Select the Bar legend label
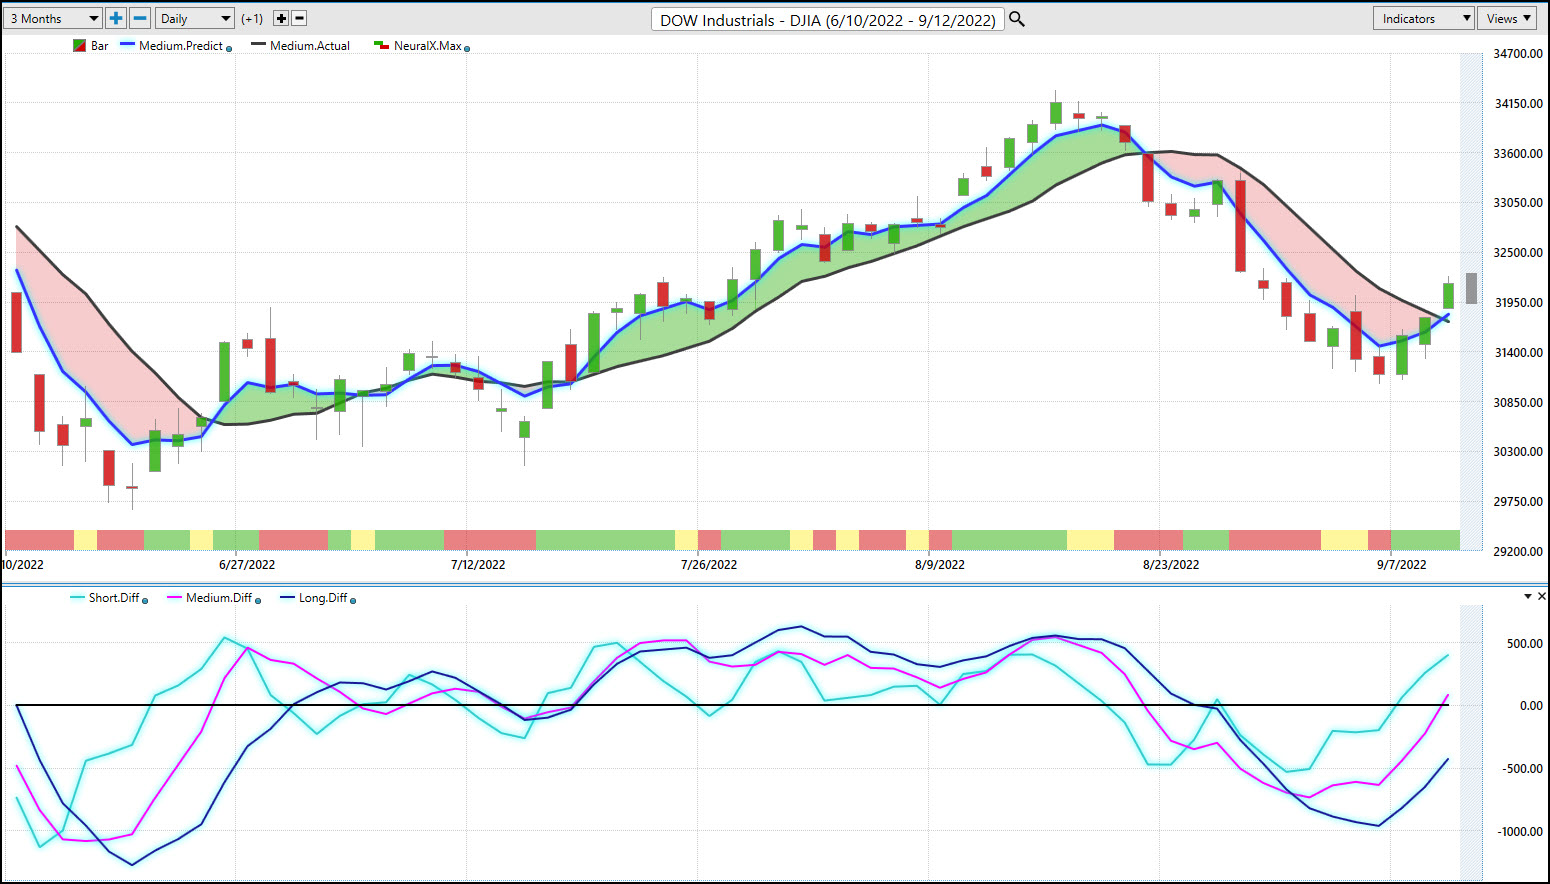Image resolution: width=1550 pixels, height=884 pixels. pyautogui.click(x=100, y=46)
